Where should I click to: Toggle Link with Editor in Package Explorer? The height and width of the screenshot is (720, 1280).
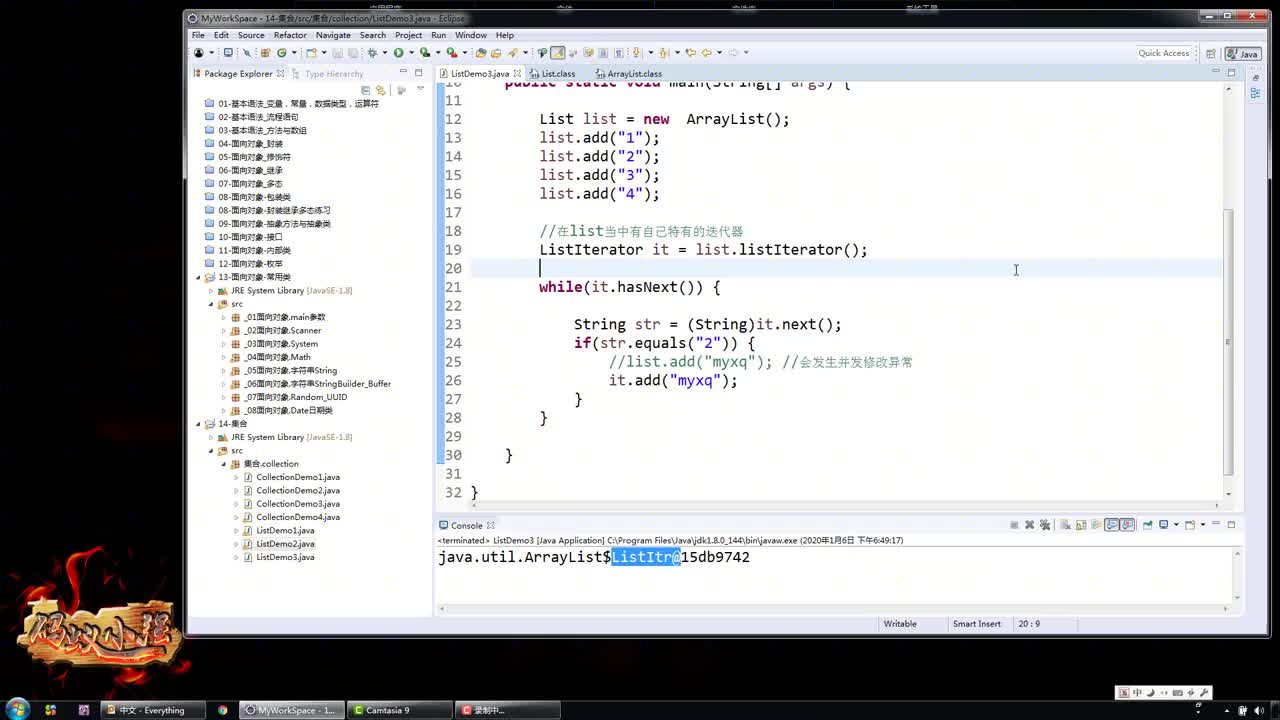[381, 90]
